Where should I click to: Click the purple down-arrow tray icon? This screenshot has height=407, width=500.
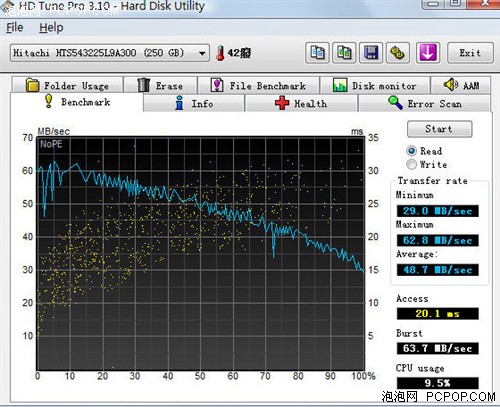tap(428, 53)
